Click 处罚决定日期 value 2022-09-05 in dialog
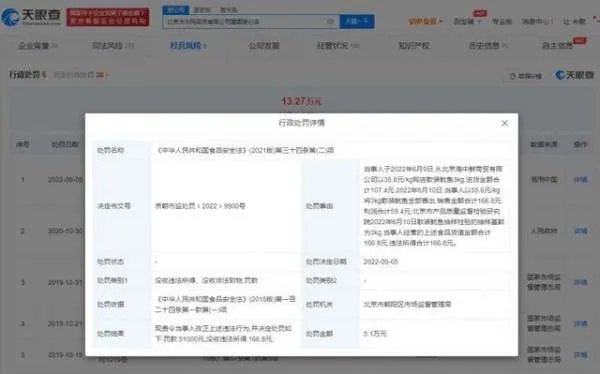Image resolution: width=600 pixels, height=374 pixels. [381, 262]
